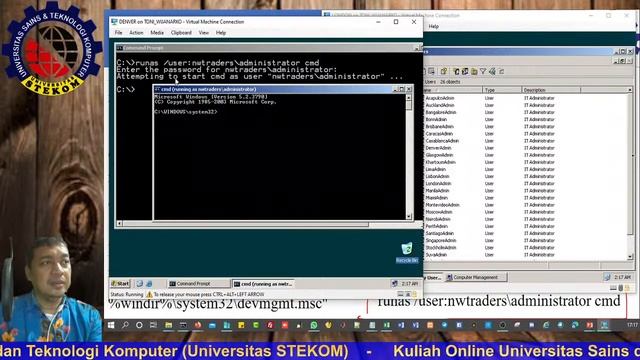640x360 pixels.
Task: Click the new user icon in Computer Management toolbar
Action: tap(456, 71)
